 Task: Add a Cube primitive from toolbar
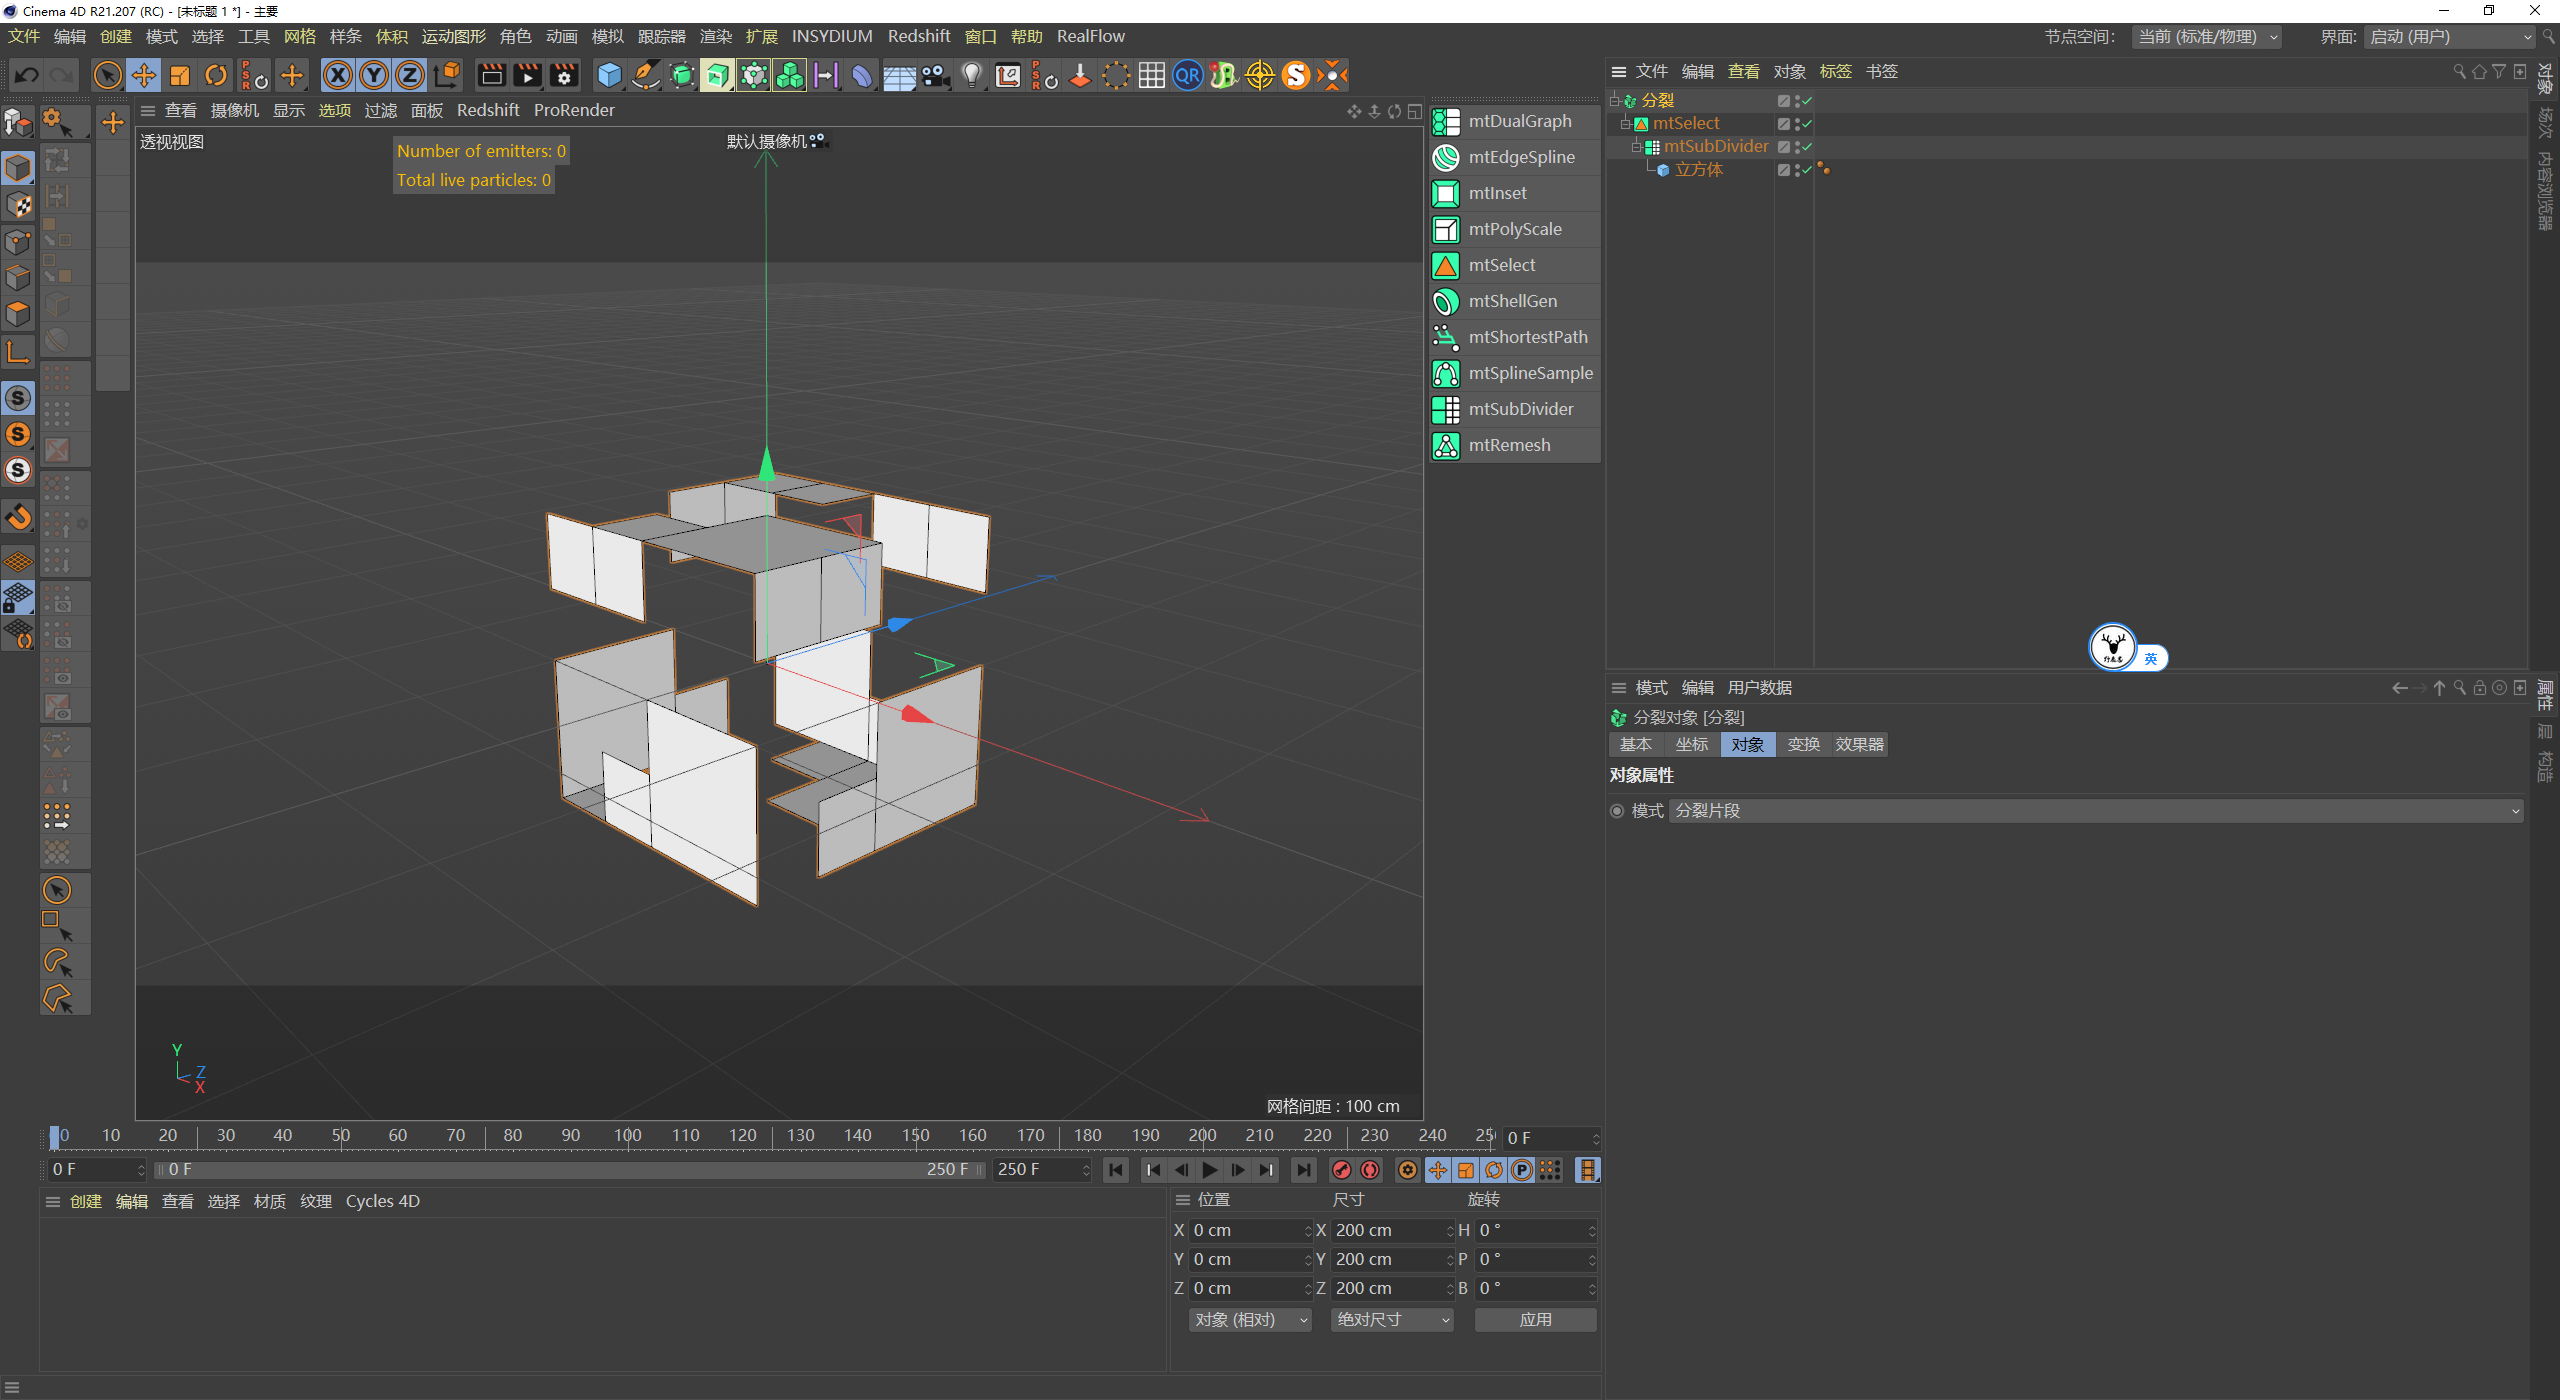pyautogui.click(x=609, y=75)
